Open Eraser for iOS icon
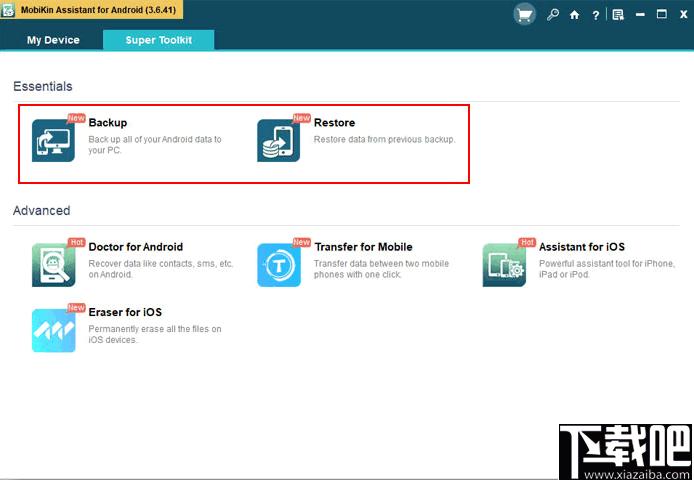The height and width of the screenshot is (480, 694). (x=53, y=330)
